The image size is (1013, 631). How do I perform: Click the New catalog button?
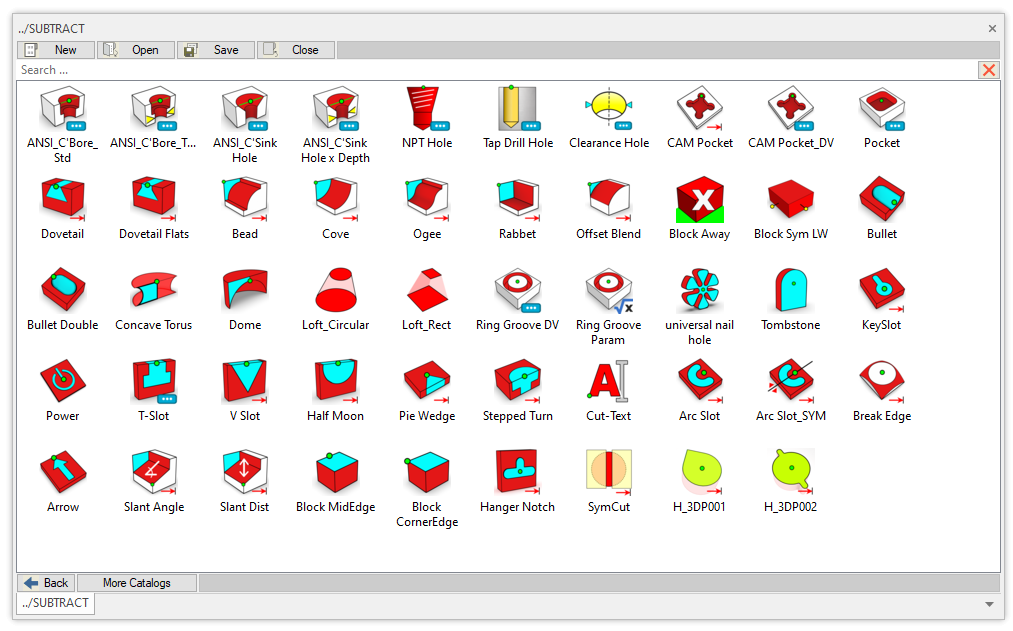(x=56, y=50)
